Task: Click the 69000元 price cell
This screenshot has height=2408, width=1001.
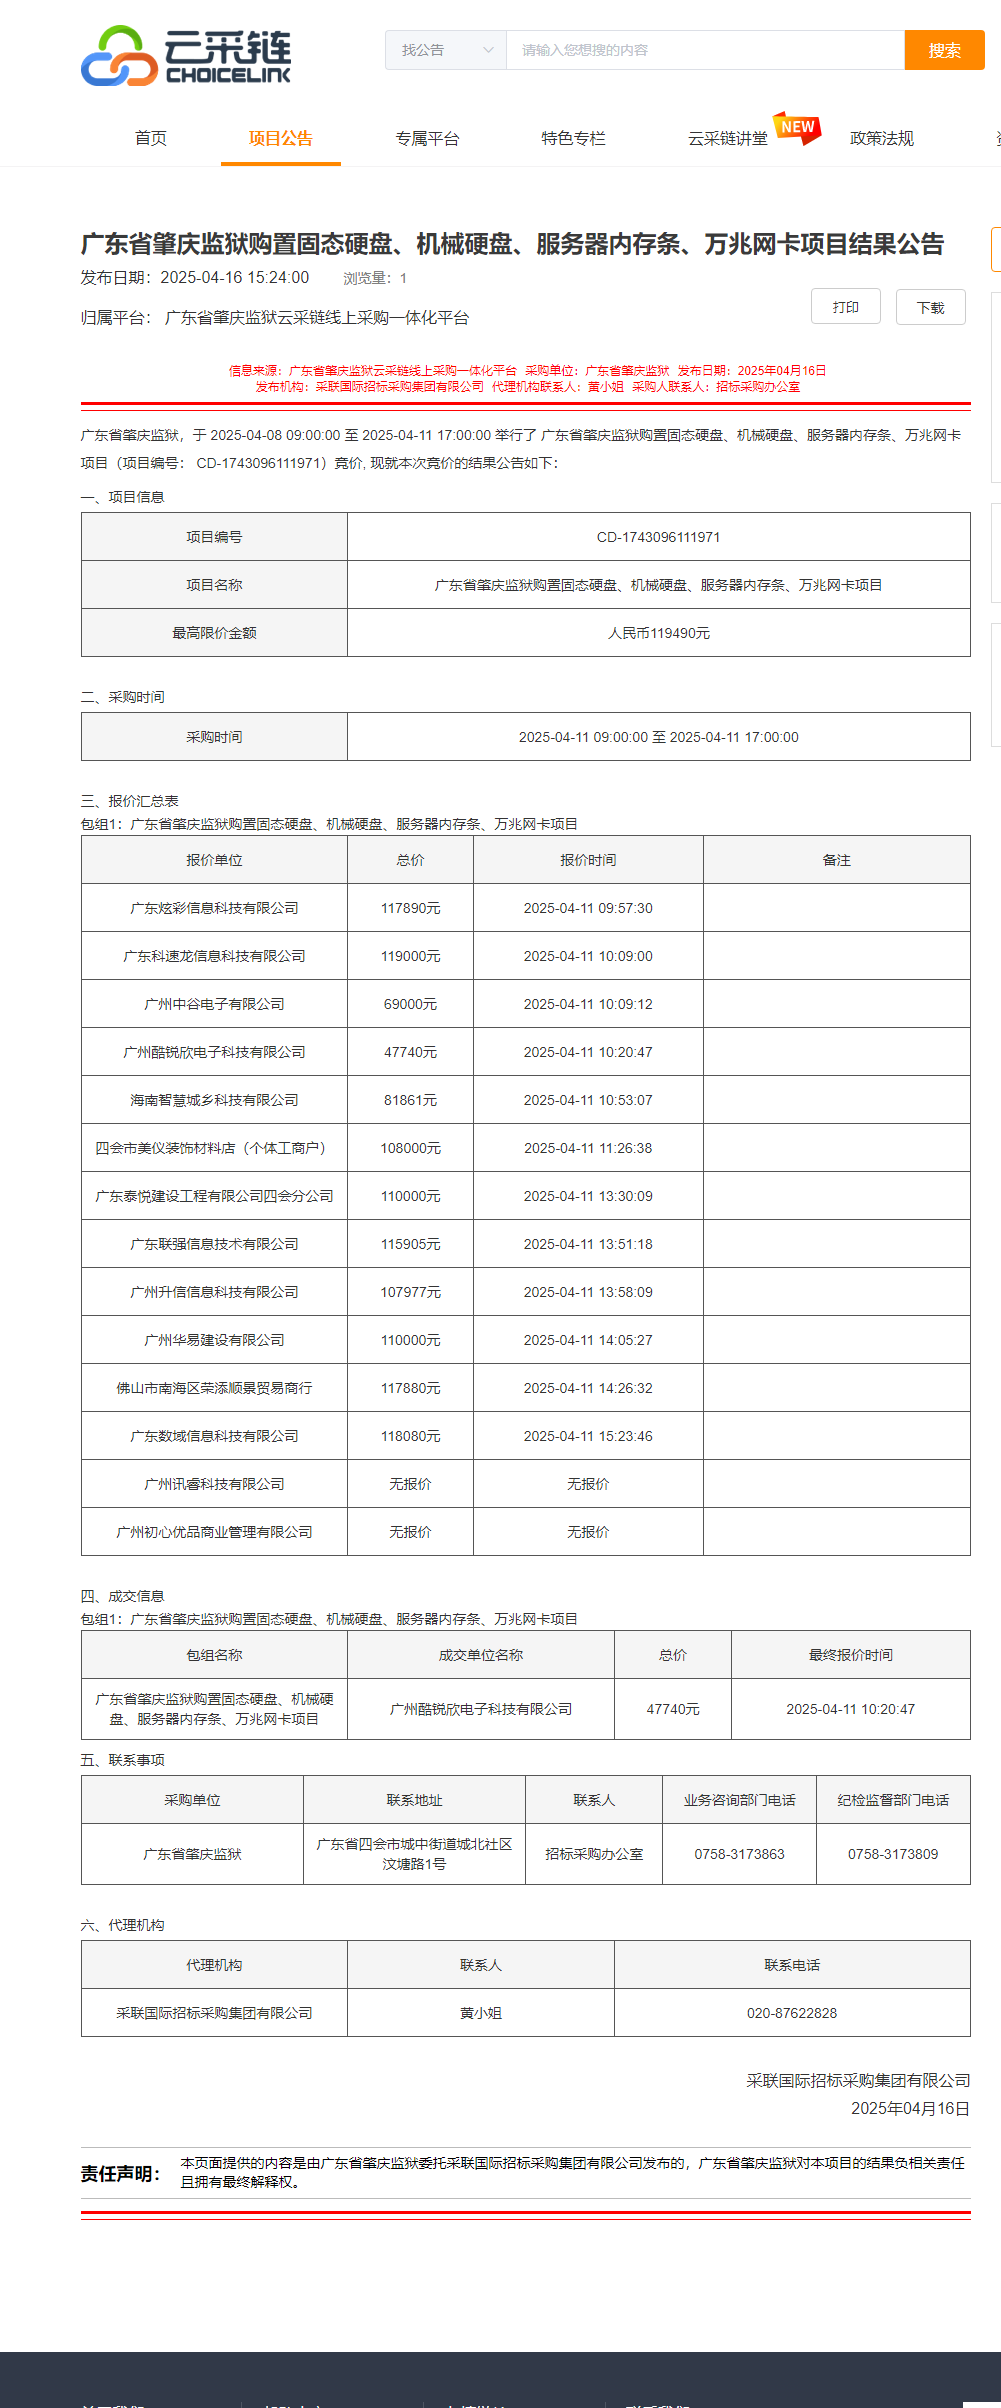Action: 410,1004
